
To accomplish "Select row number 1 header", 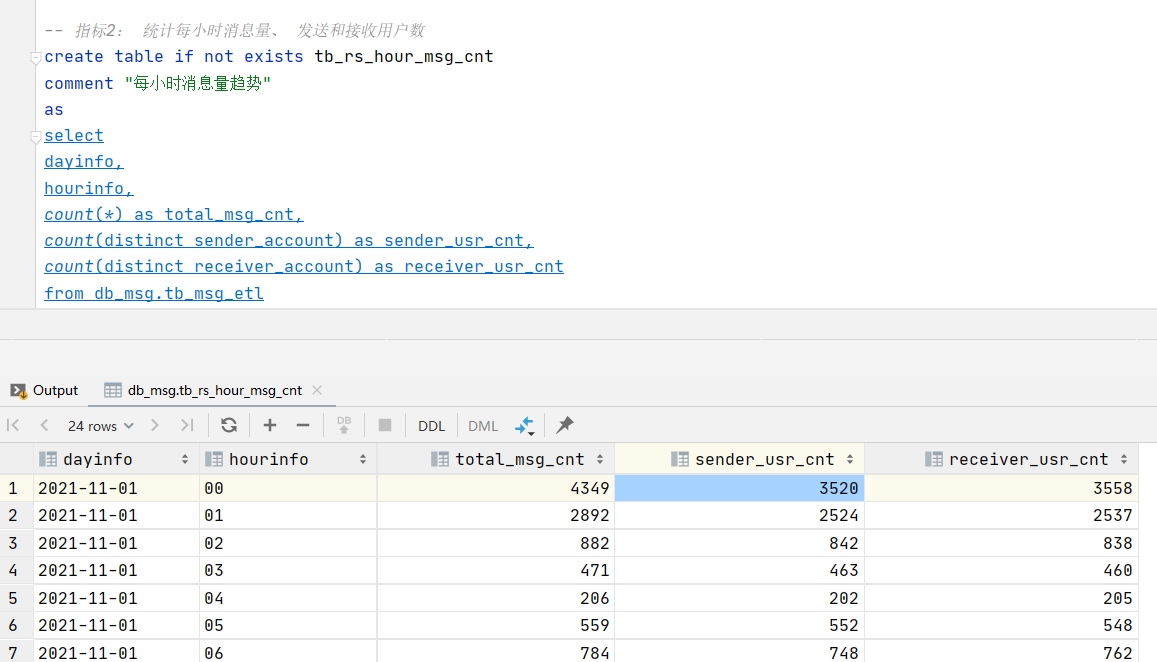I will tap(16, 488).
